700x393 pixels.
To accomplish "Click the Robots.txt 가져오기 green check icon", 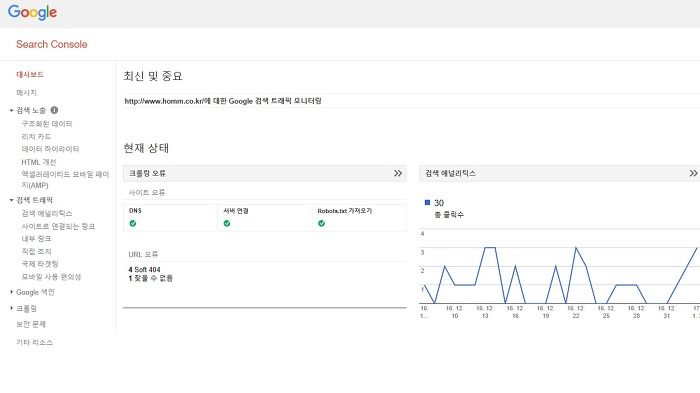I will click(321, 223).
